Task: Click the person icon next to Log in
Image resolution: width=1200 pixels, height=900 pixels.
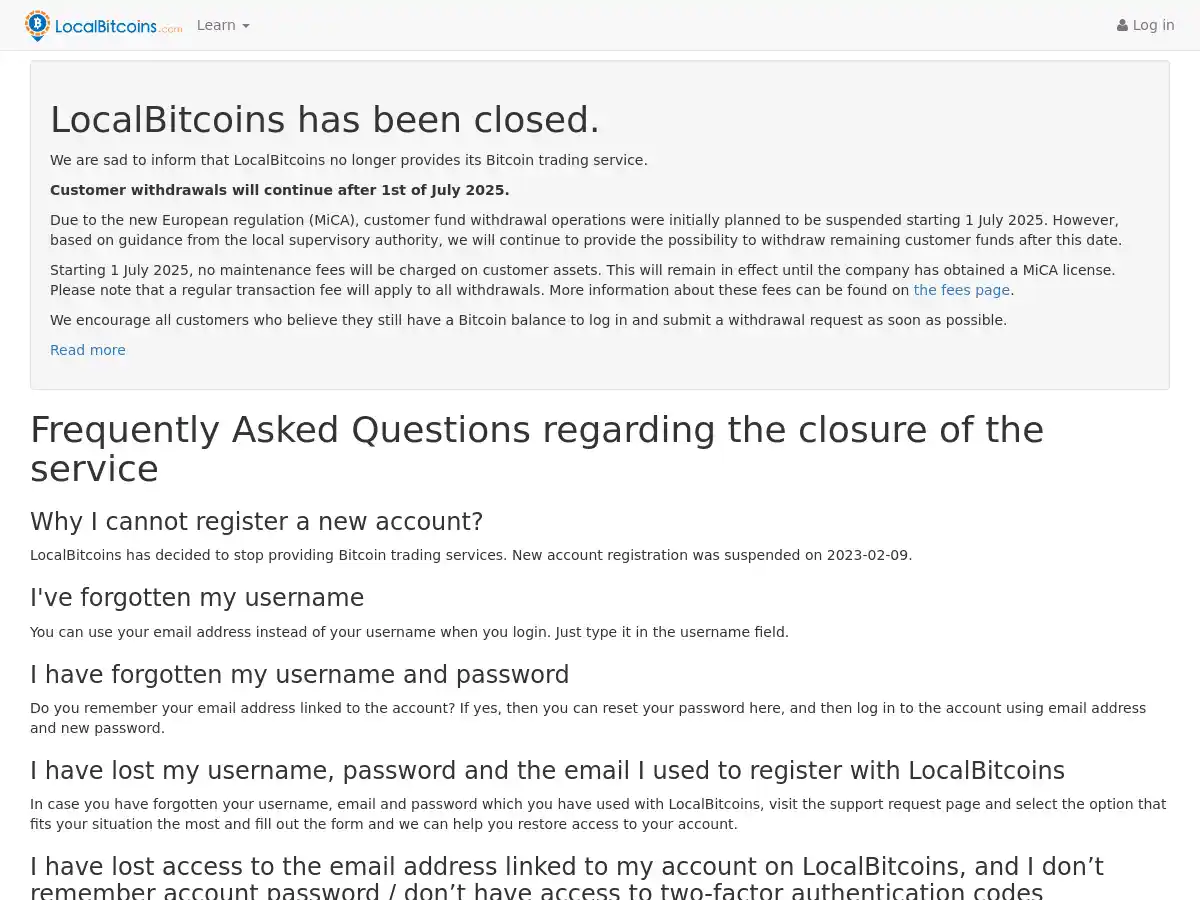Action: 1122,25
